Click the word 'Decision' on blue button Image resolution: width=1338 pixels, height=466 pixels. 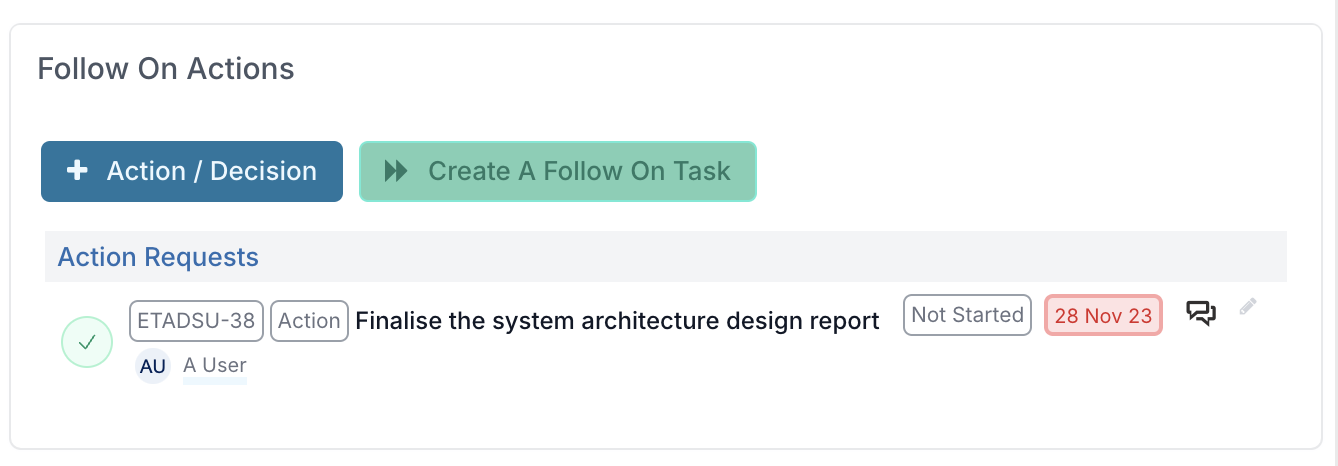[263, 171]
